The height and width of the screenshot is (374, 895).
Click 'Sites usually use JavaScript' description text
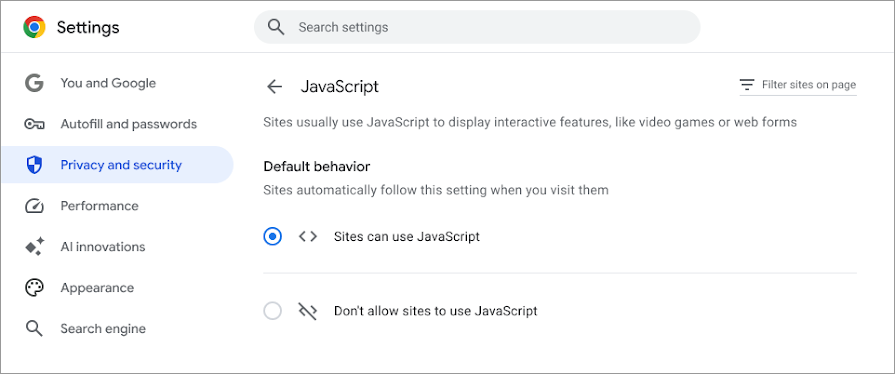530,122
